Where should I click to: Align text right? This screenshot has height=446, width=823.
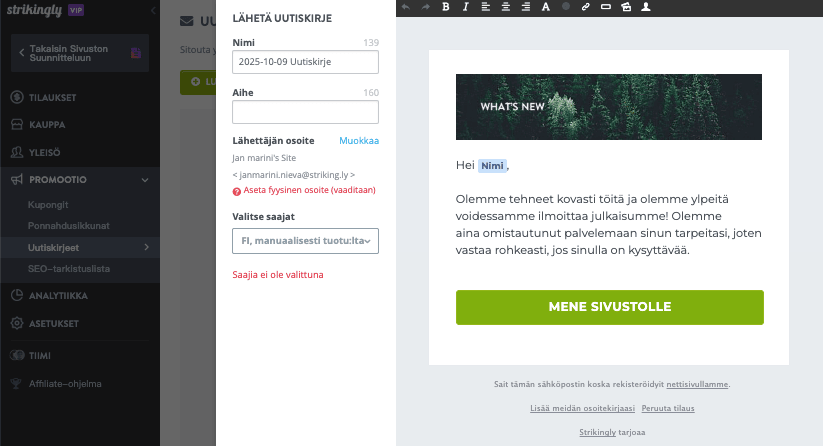[525, 7]
